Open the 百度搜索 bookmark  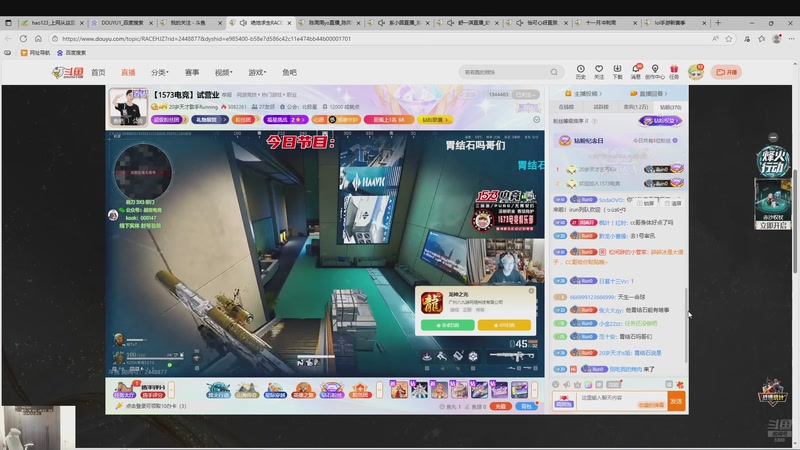pyautogui.click(x=71, y=53)
